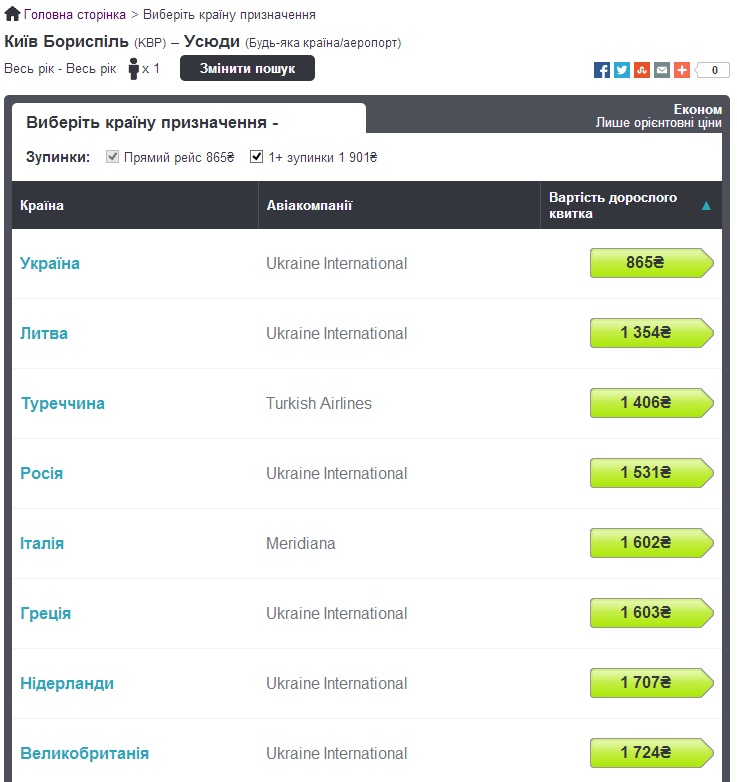Share page on Twitter

click(x=622, y=70)
